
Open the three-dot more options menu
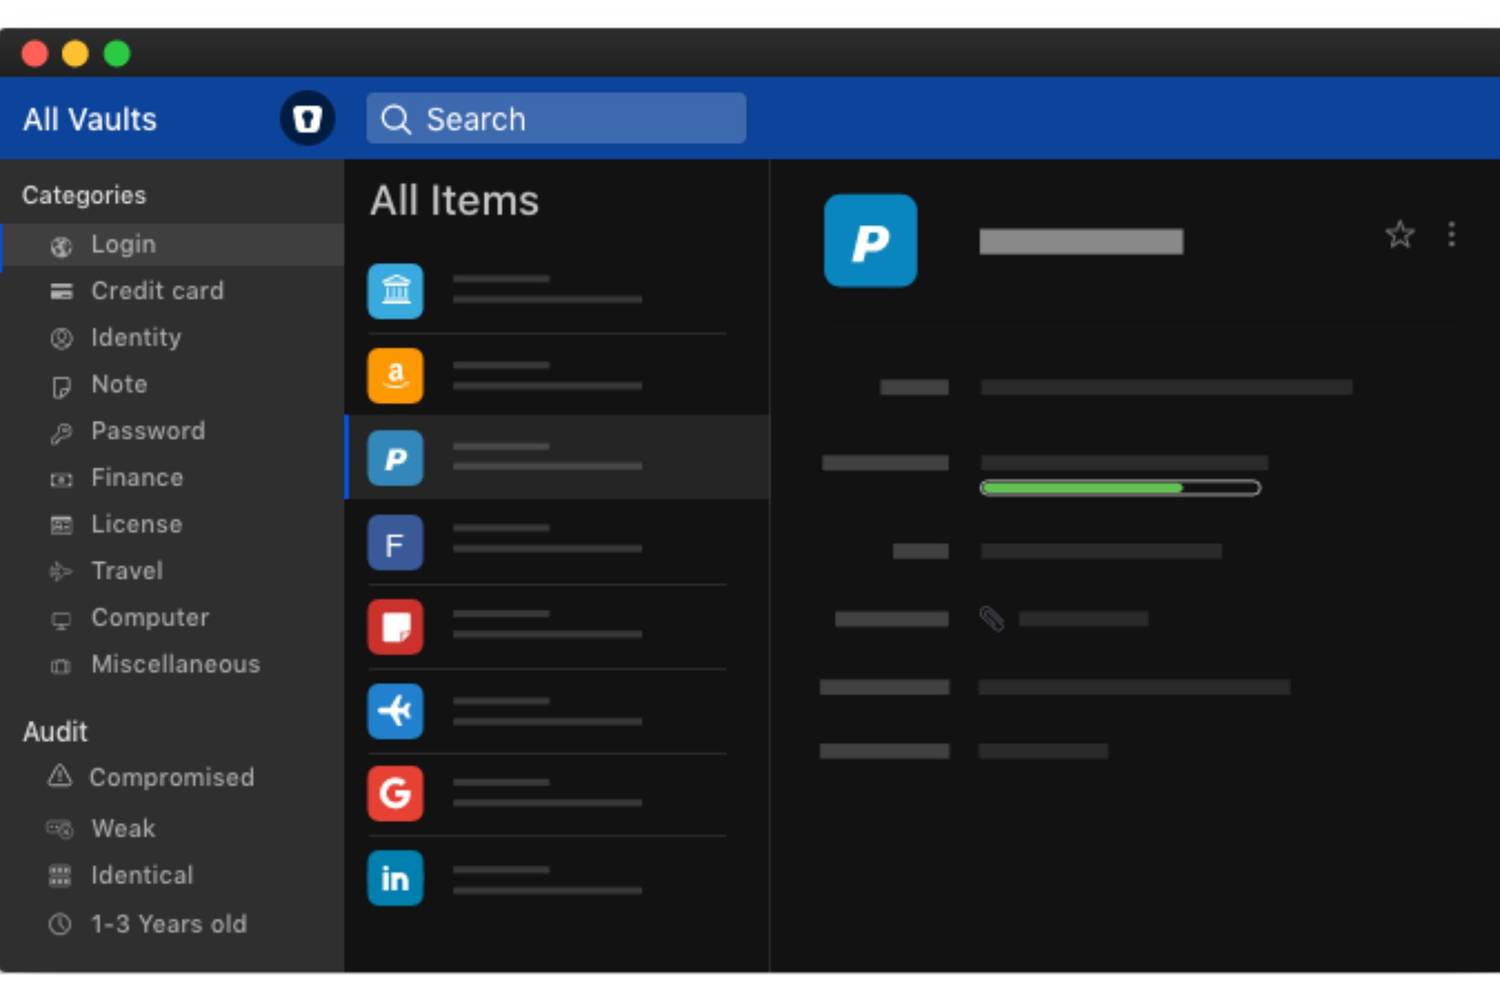tap(1451, 235)
